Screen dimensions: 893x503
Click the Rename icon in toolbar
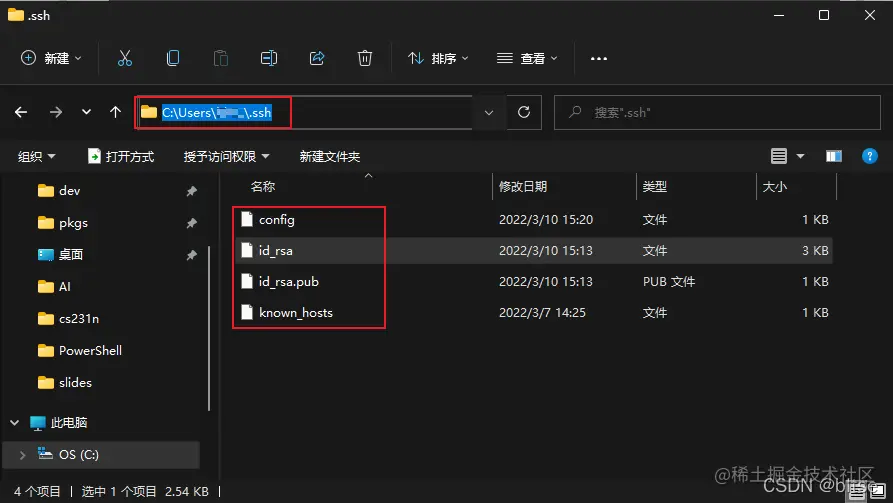269,58
